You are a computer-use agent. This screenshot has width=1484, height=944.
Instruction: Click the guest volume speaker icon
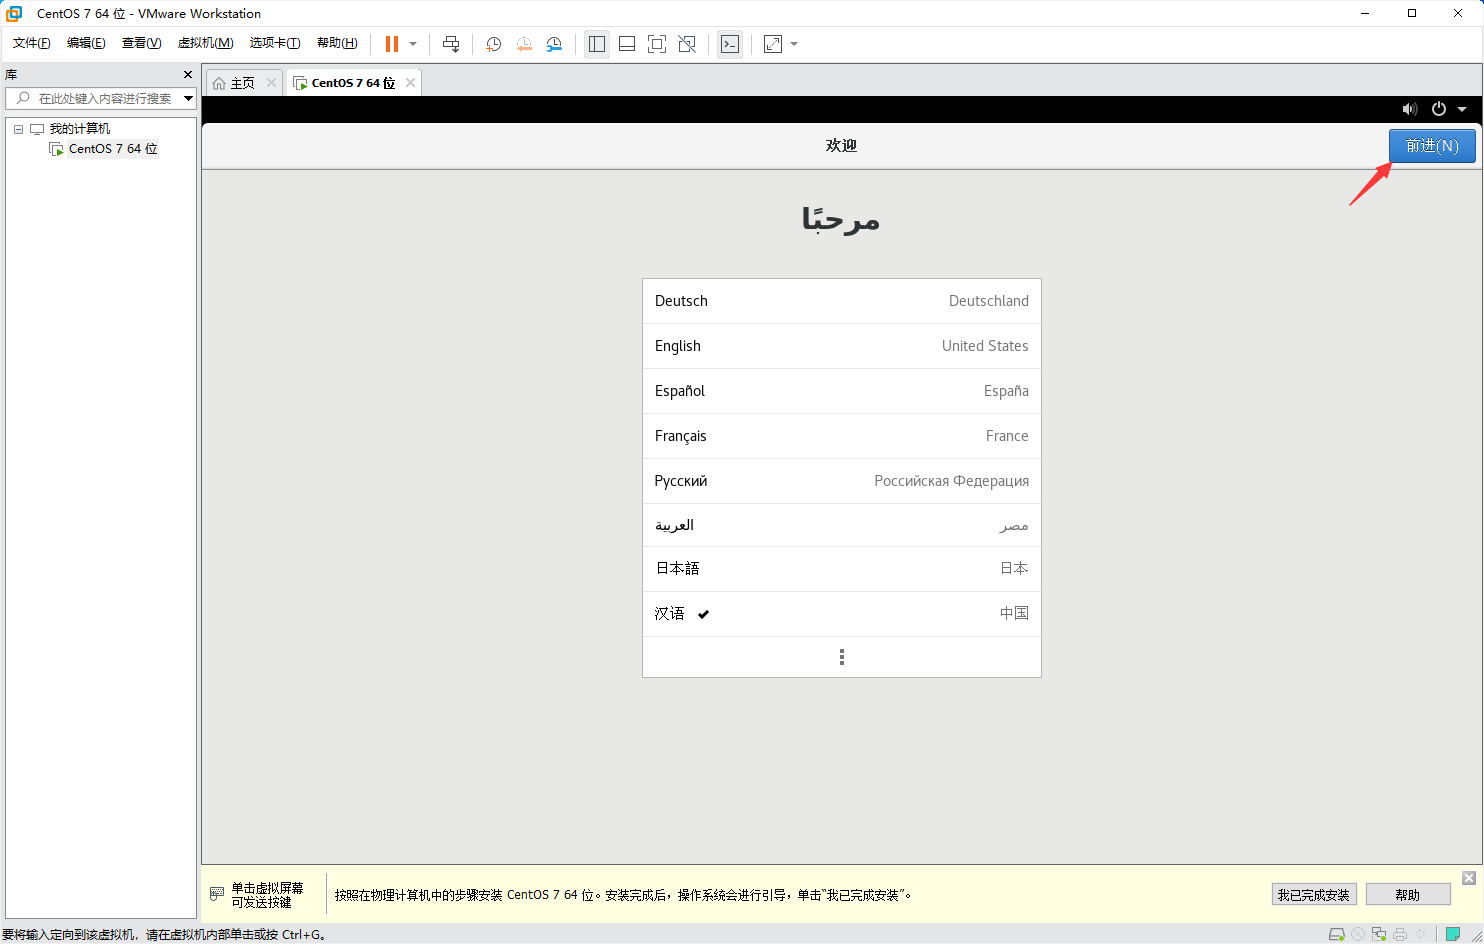pyautogui.click(x=1410, y=109)
